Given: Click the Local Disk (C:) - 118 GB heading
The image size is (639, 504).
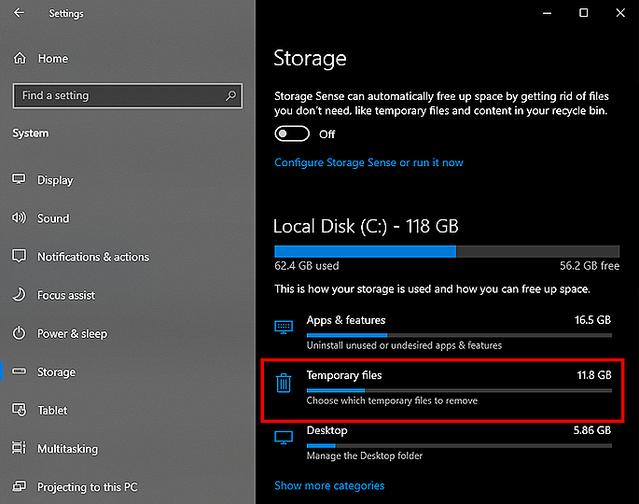Looking at the screenshot, I should [366, 226].
